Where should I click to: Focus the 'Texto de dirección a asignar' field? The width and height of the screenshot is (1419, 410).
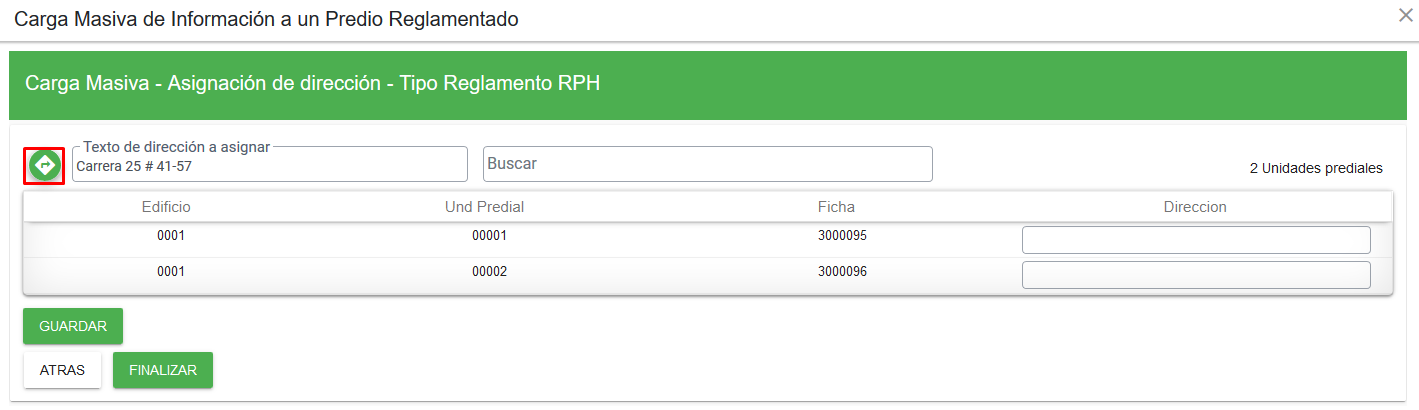click(x=270, y=165)
